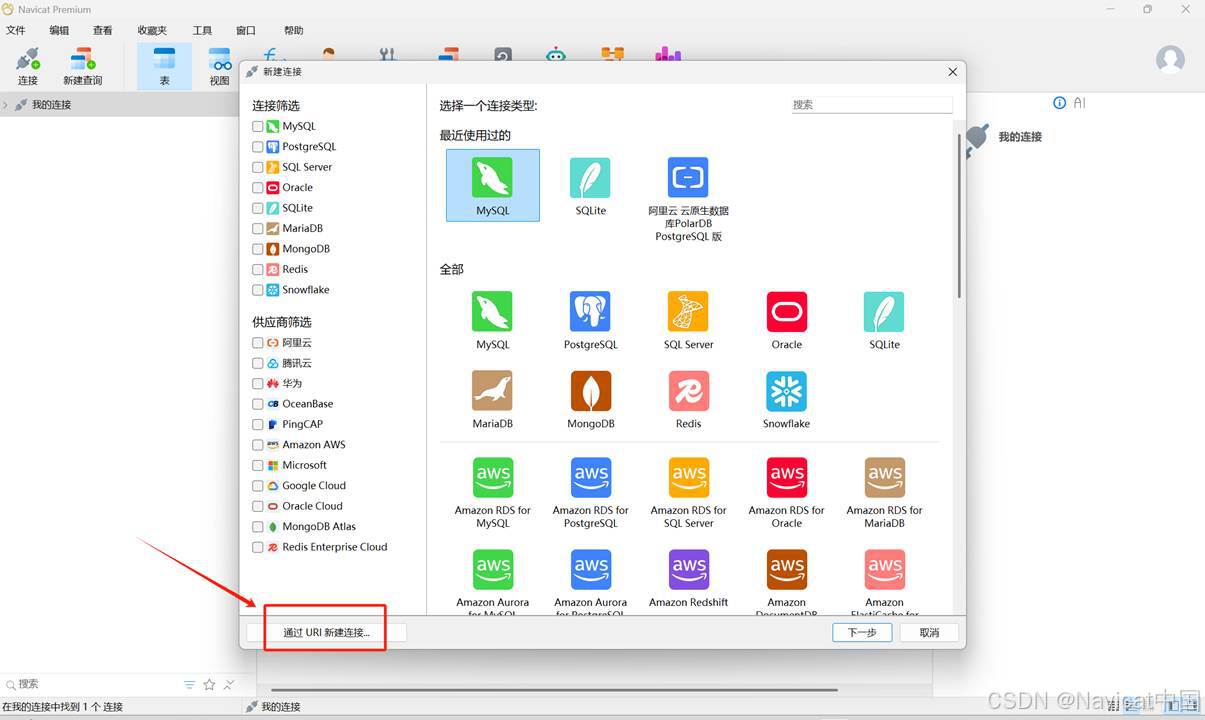This screenshot has height=720, width=1205.
Task: Check the MariaDB filter checkbox
Action: (x=258, y=229)
